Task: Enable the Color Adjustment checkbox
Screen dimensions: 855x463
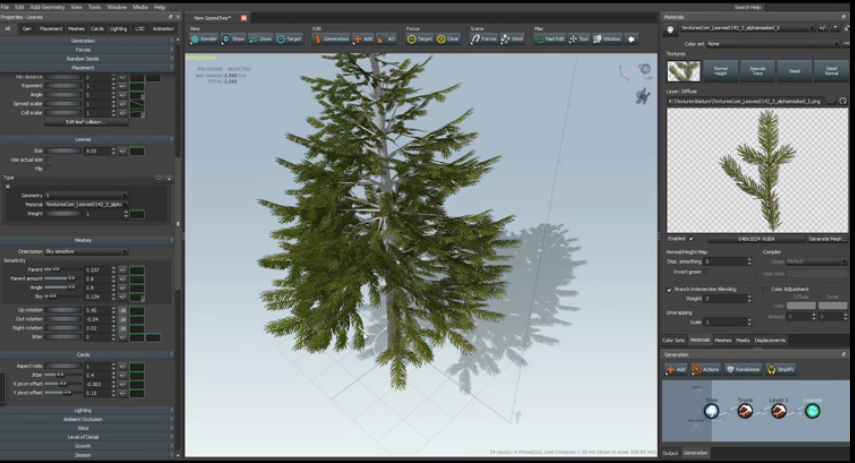Action: [764, 289]
